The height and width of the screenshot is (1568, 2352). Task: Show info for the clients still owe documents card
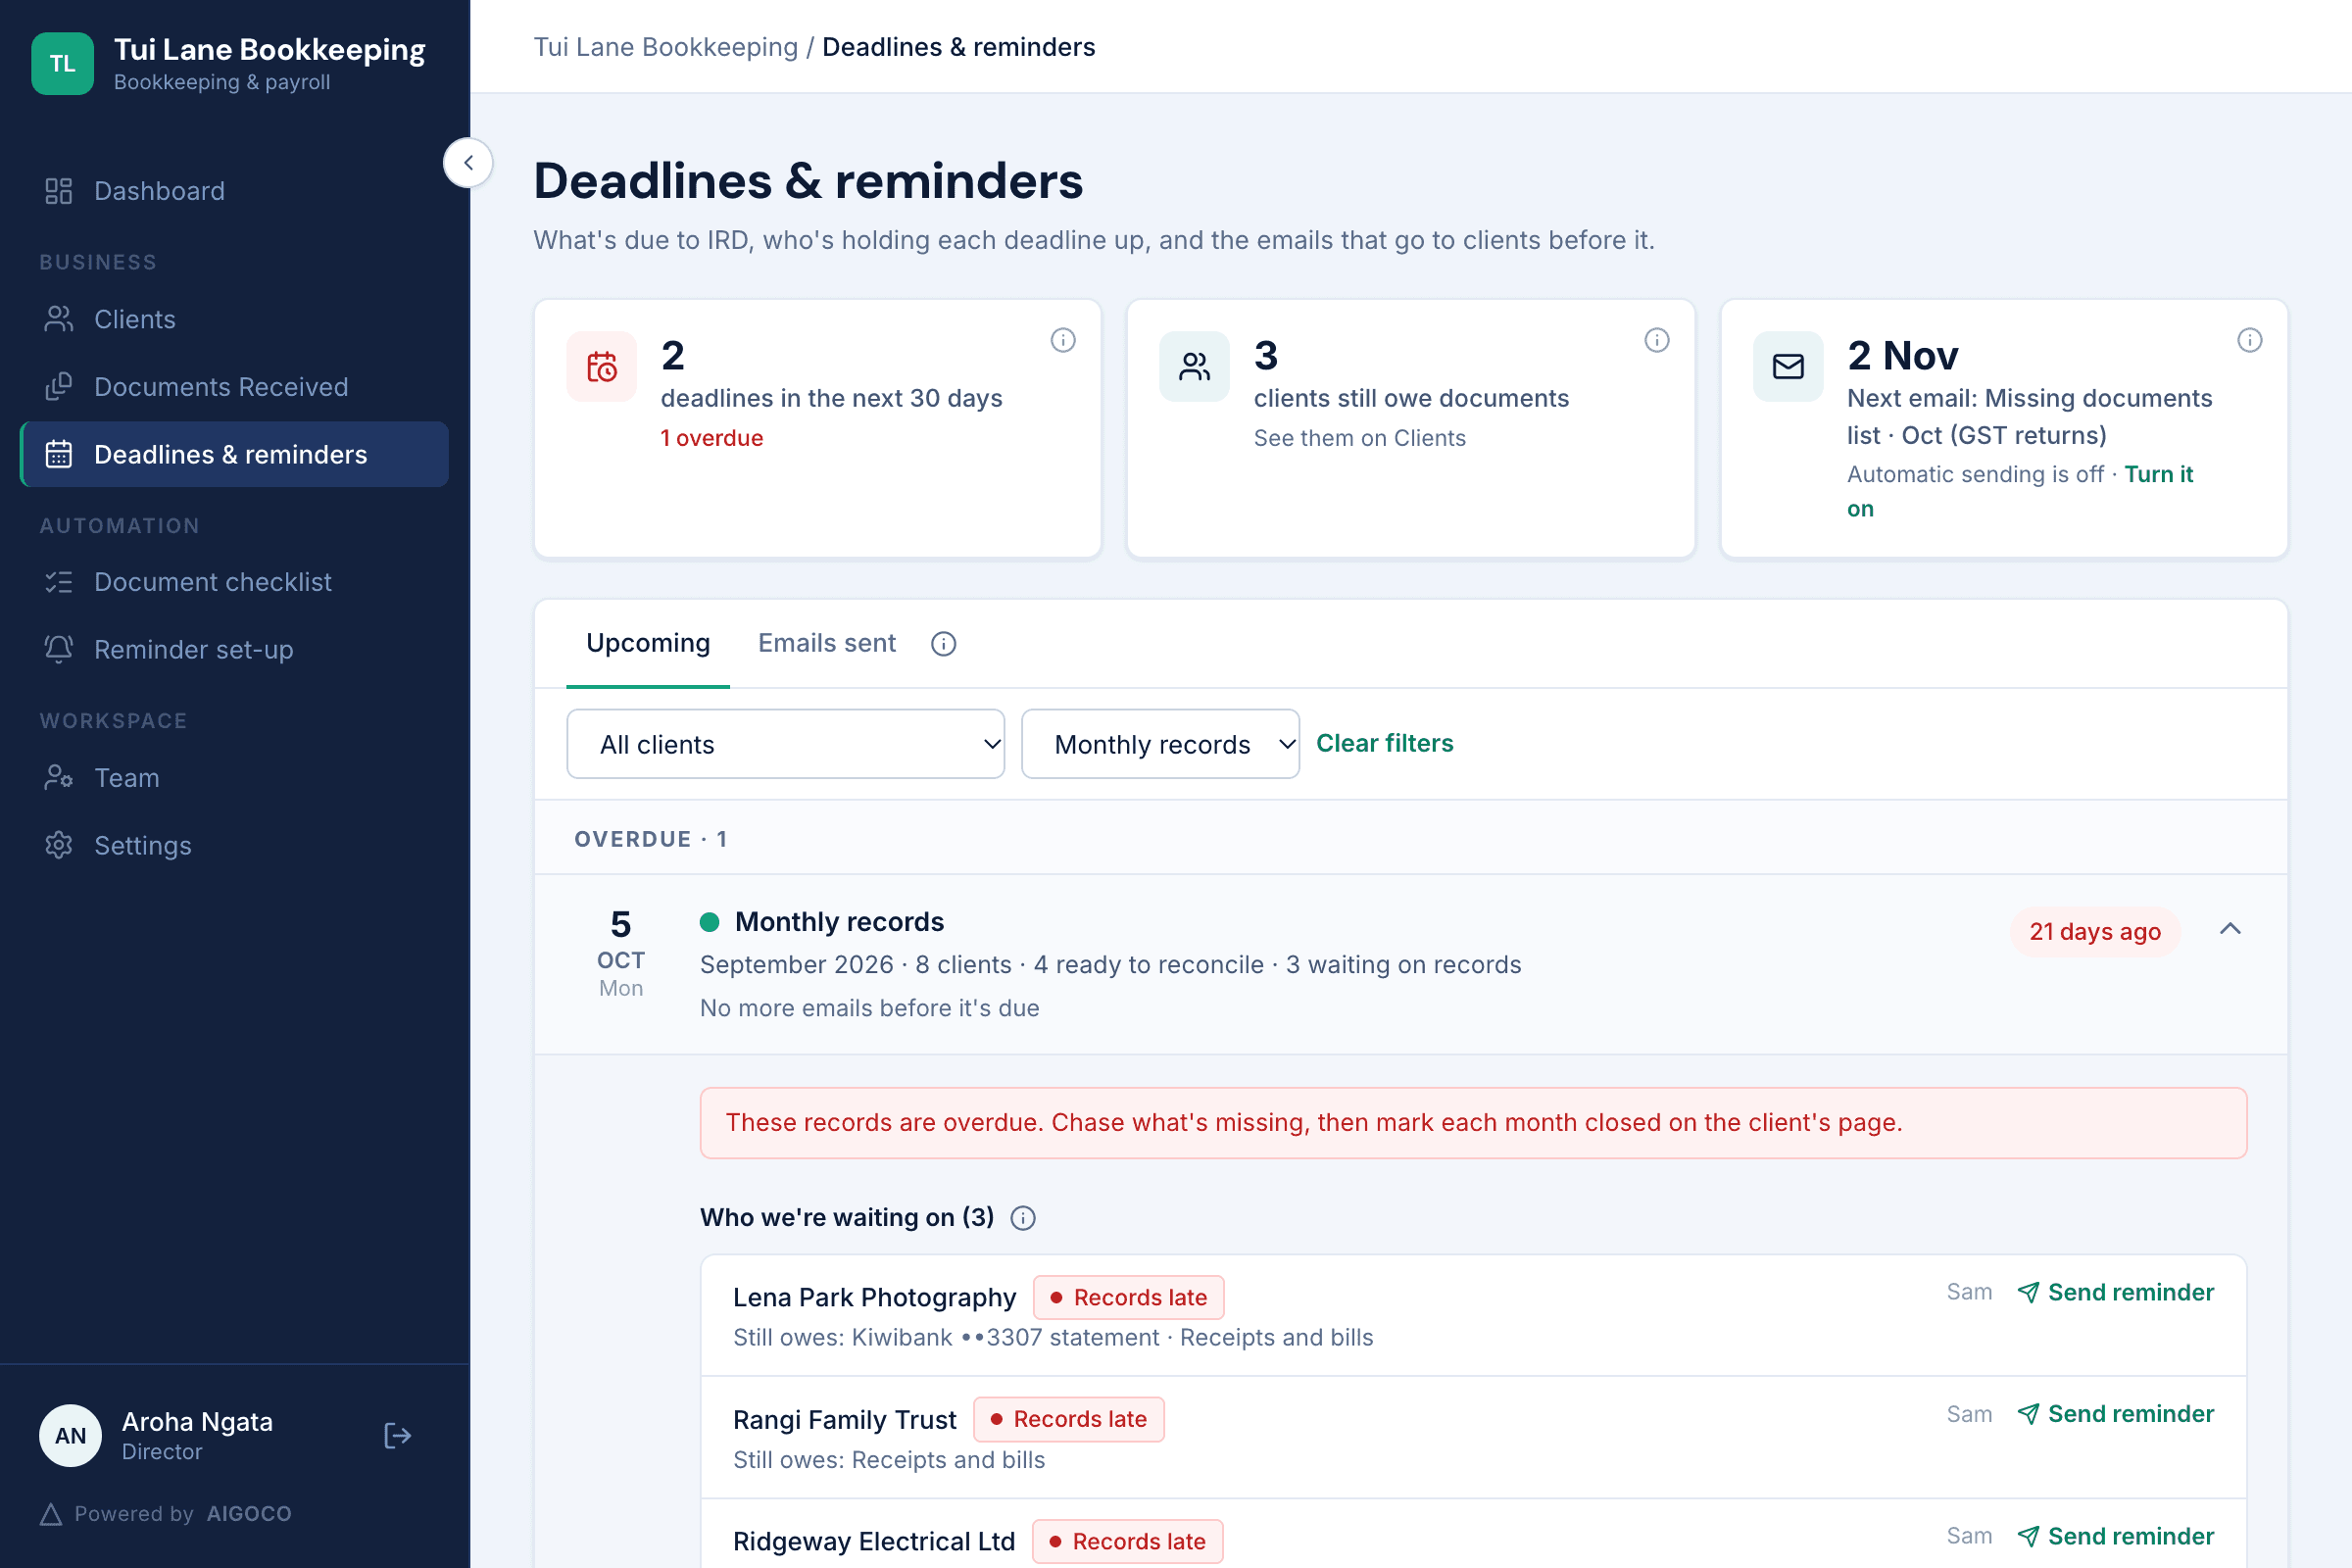[x=1657, y=340]
